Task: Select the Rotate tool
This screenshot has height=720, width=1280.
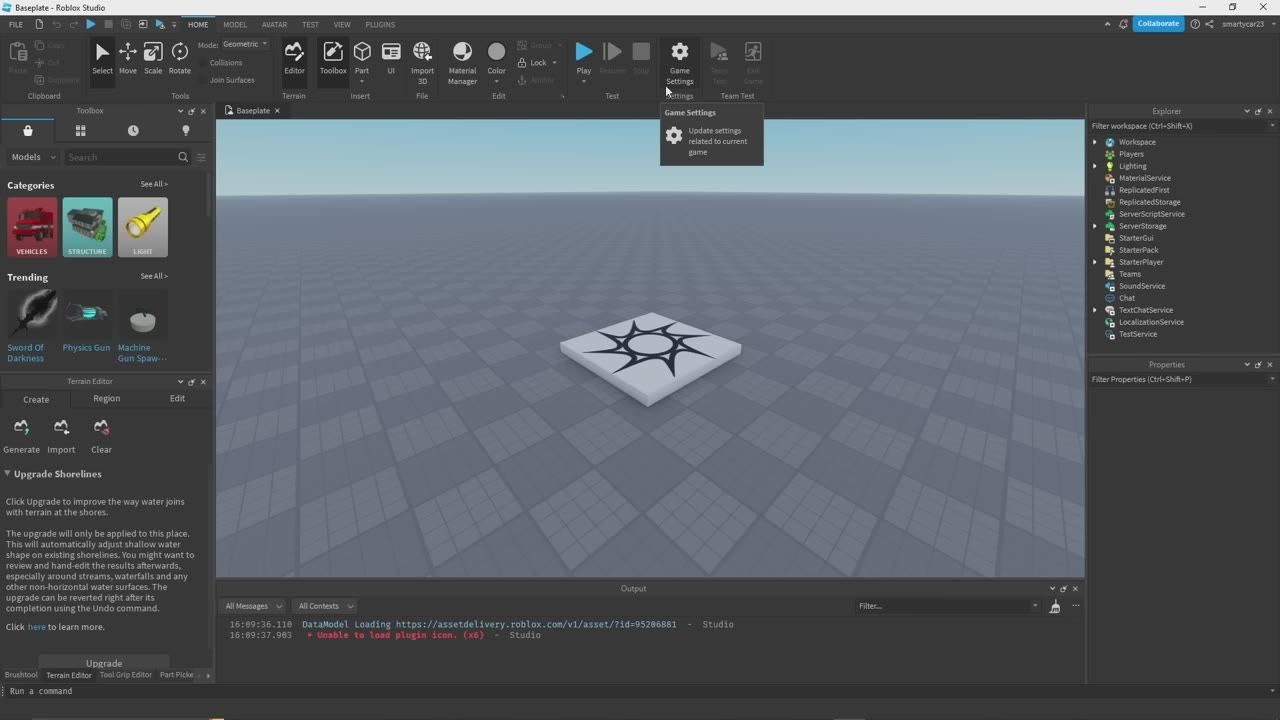Action: tap(180, 59)
